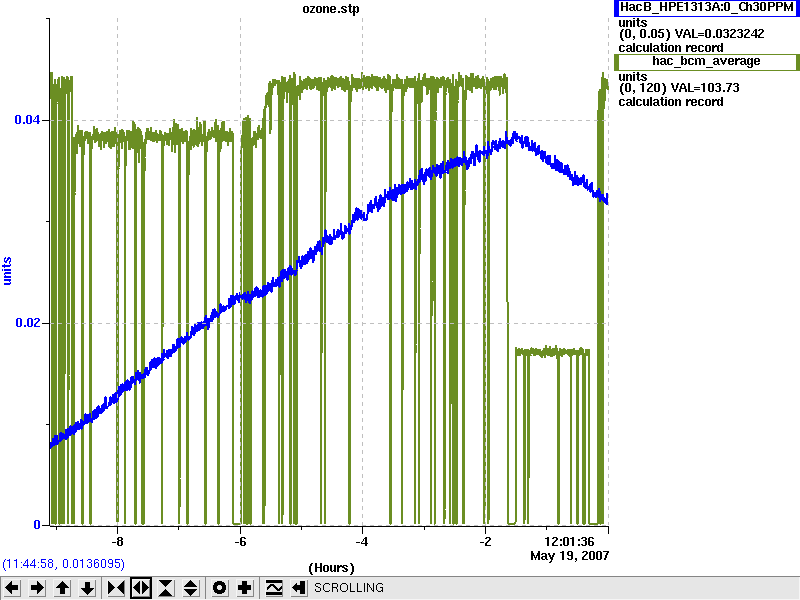Pan the graph right with the right arrow
The width and height of the screenshot is (800, 600).
pos(37,588)
